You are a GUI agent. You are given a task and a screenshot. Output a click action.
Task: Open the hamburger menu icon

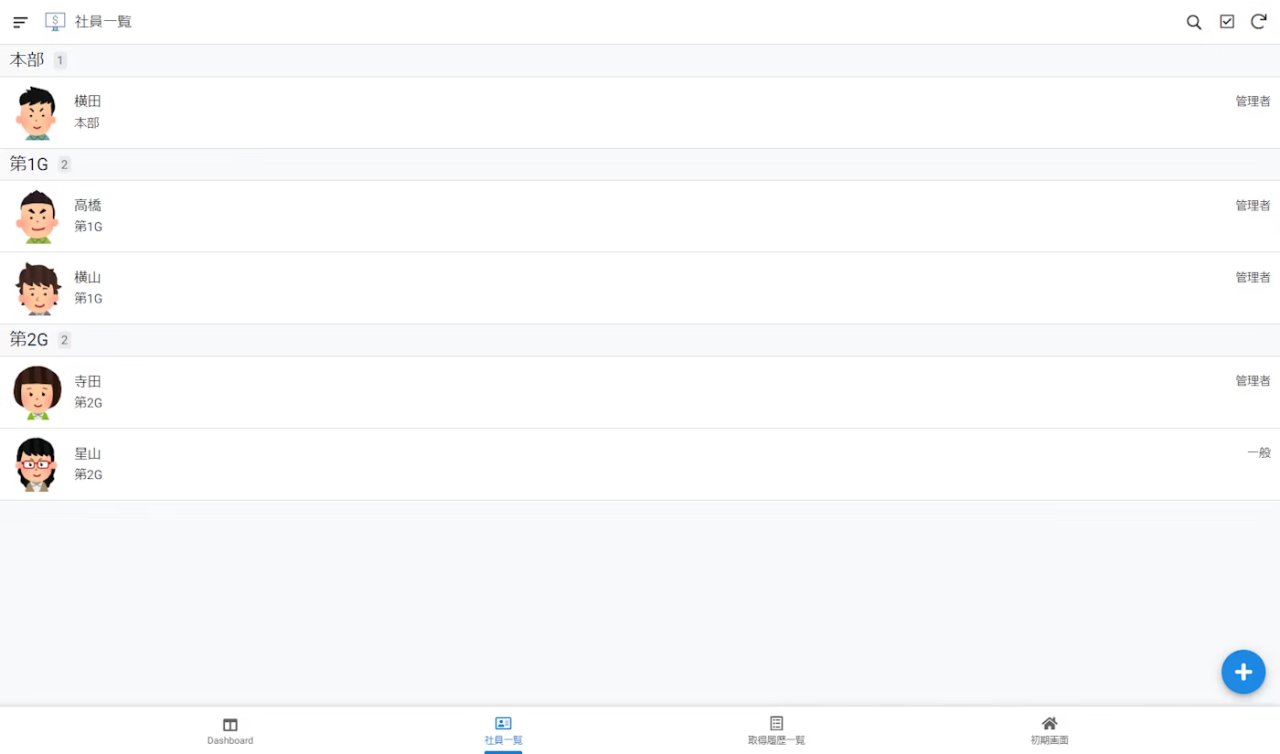pos(20,22)
